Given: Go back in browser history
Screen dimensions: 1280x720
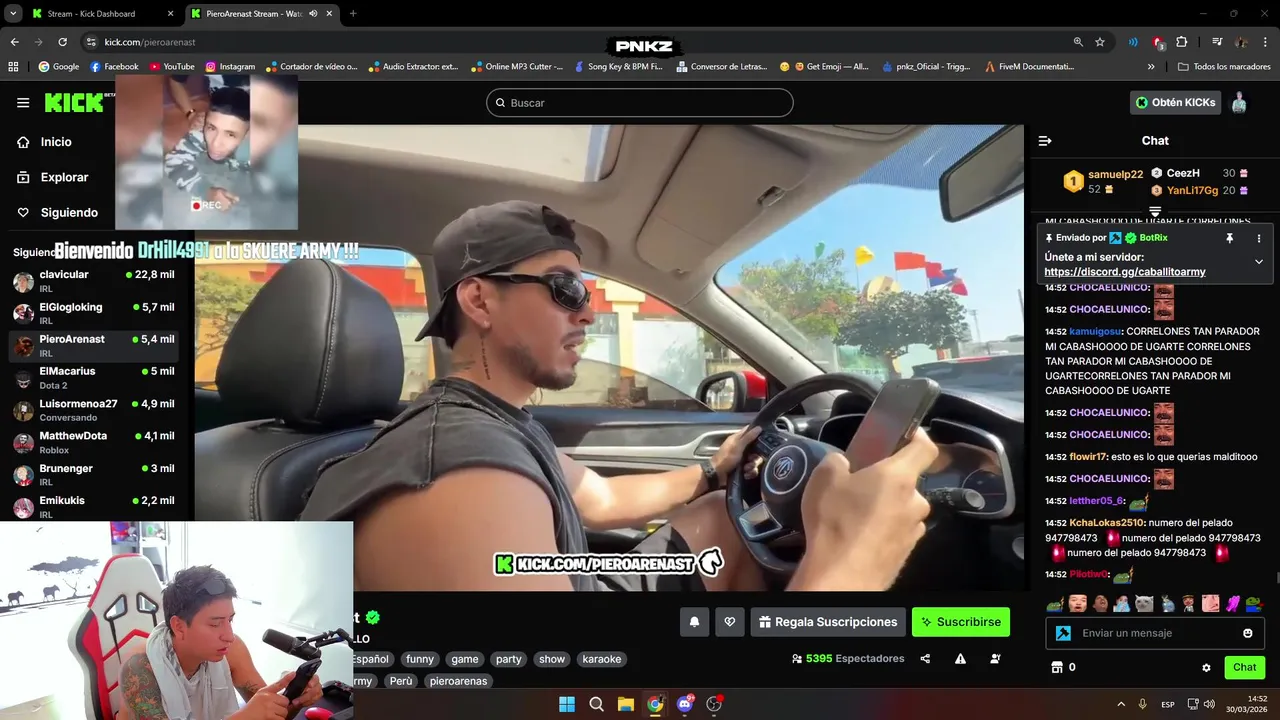Looking at the screenshot, I should [x=14, y=42].
